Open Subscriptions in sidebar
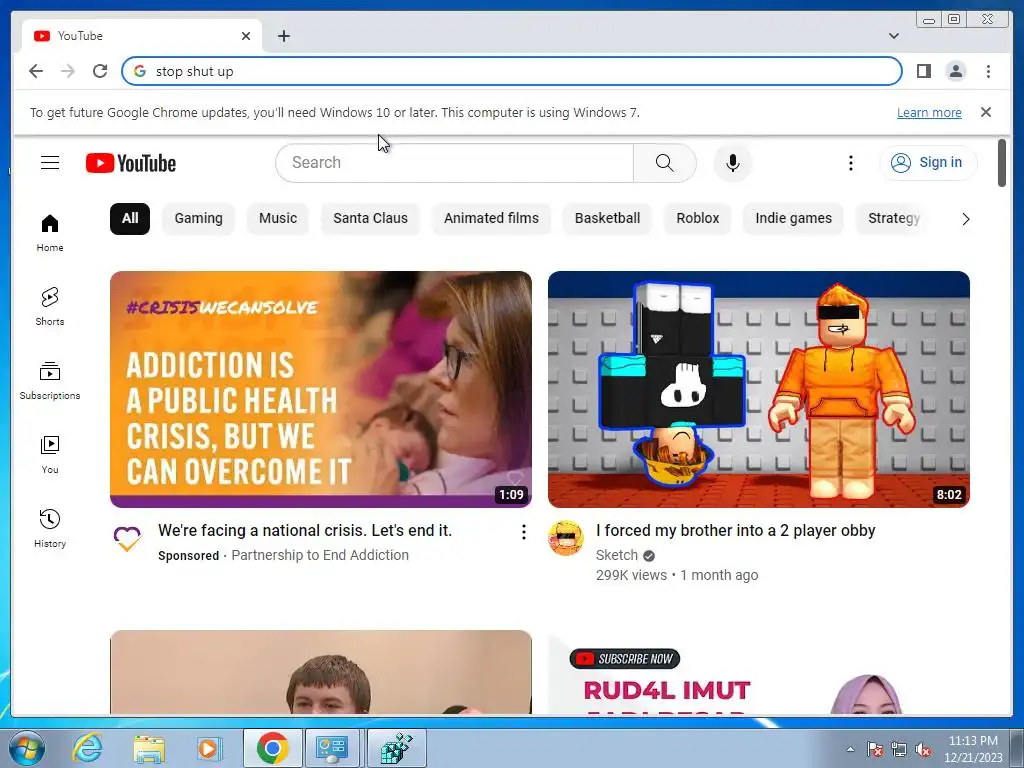 click(50, 381)
